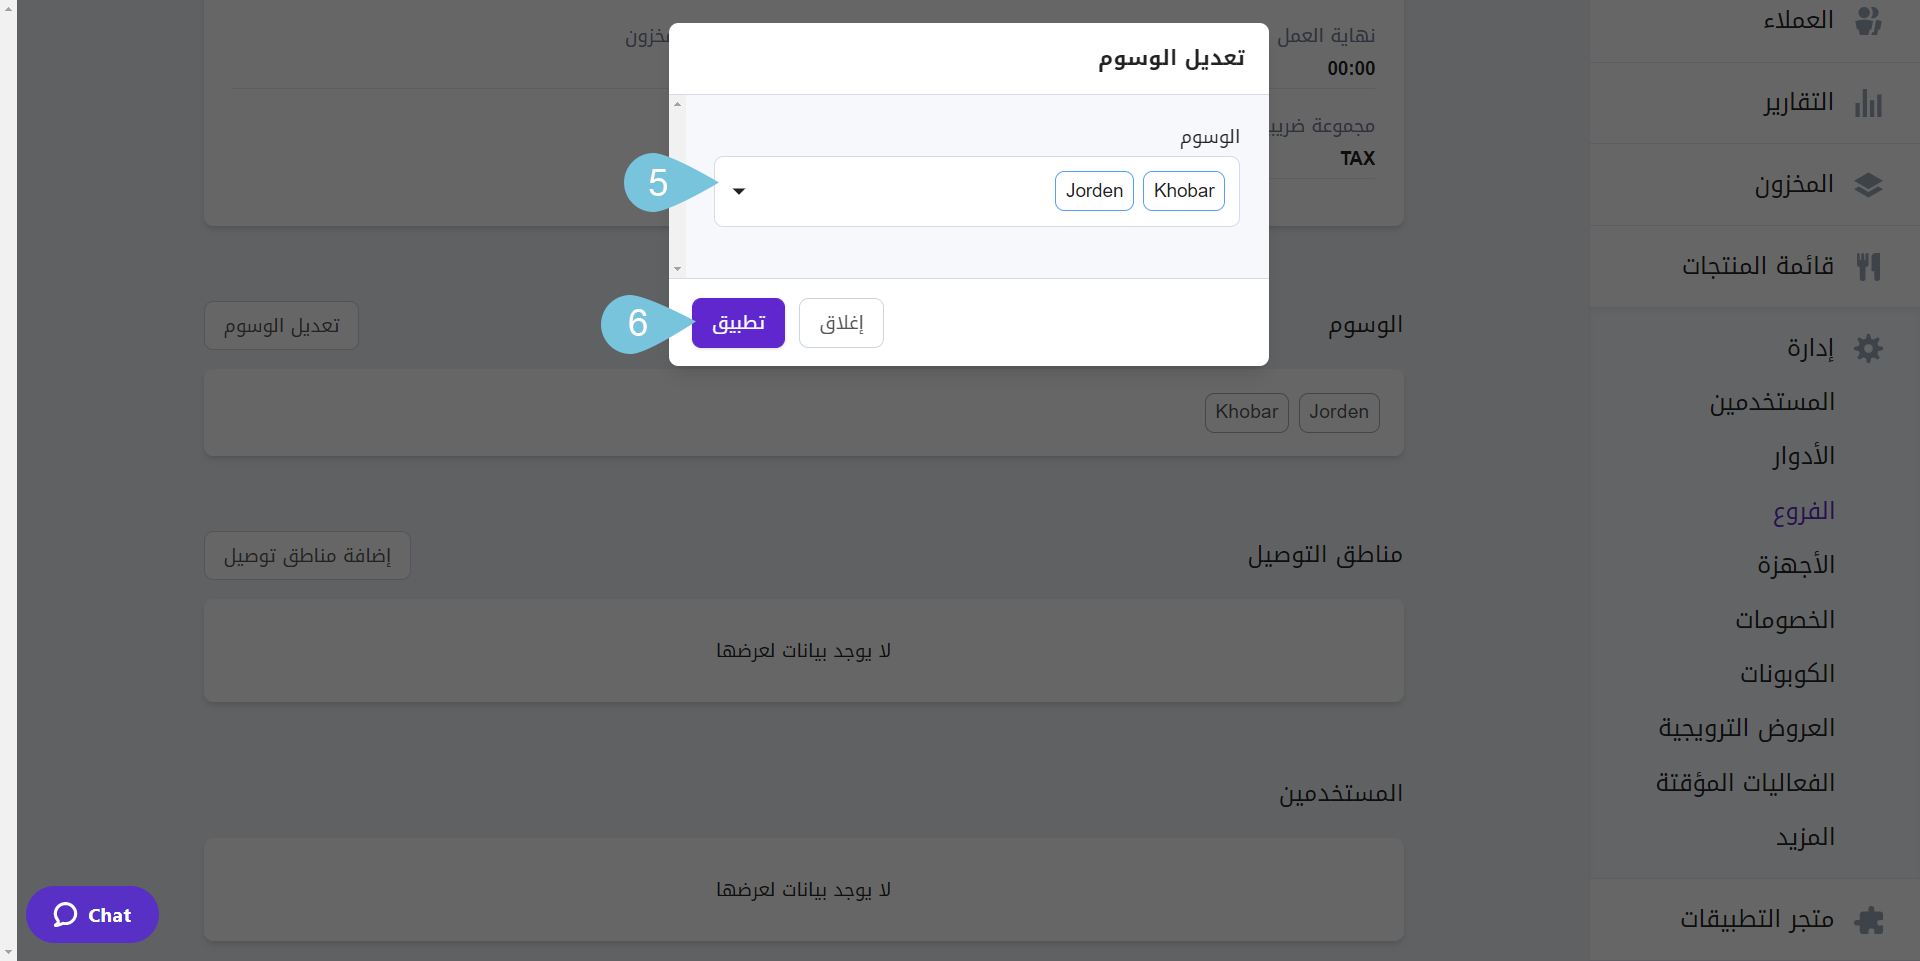Open the Chat support widget
This screenshot has width=1920, height=961.
92,914
